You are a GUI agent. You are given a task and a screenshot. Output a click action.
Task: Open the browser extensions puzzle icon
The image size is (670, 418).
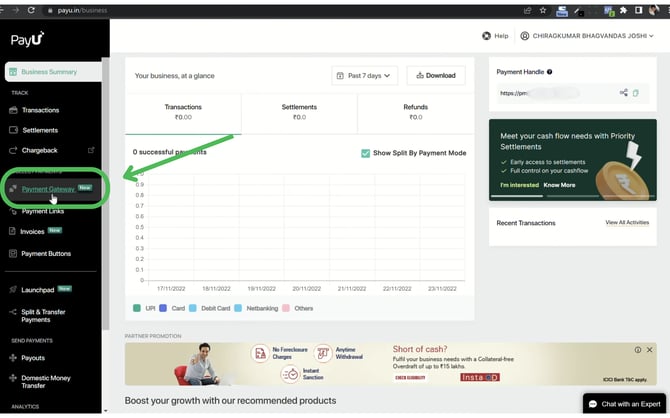(x=623, y=10)
